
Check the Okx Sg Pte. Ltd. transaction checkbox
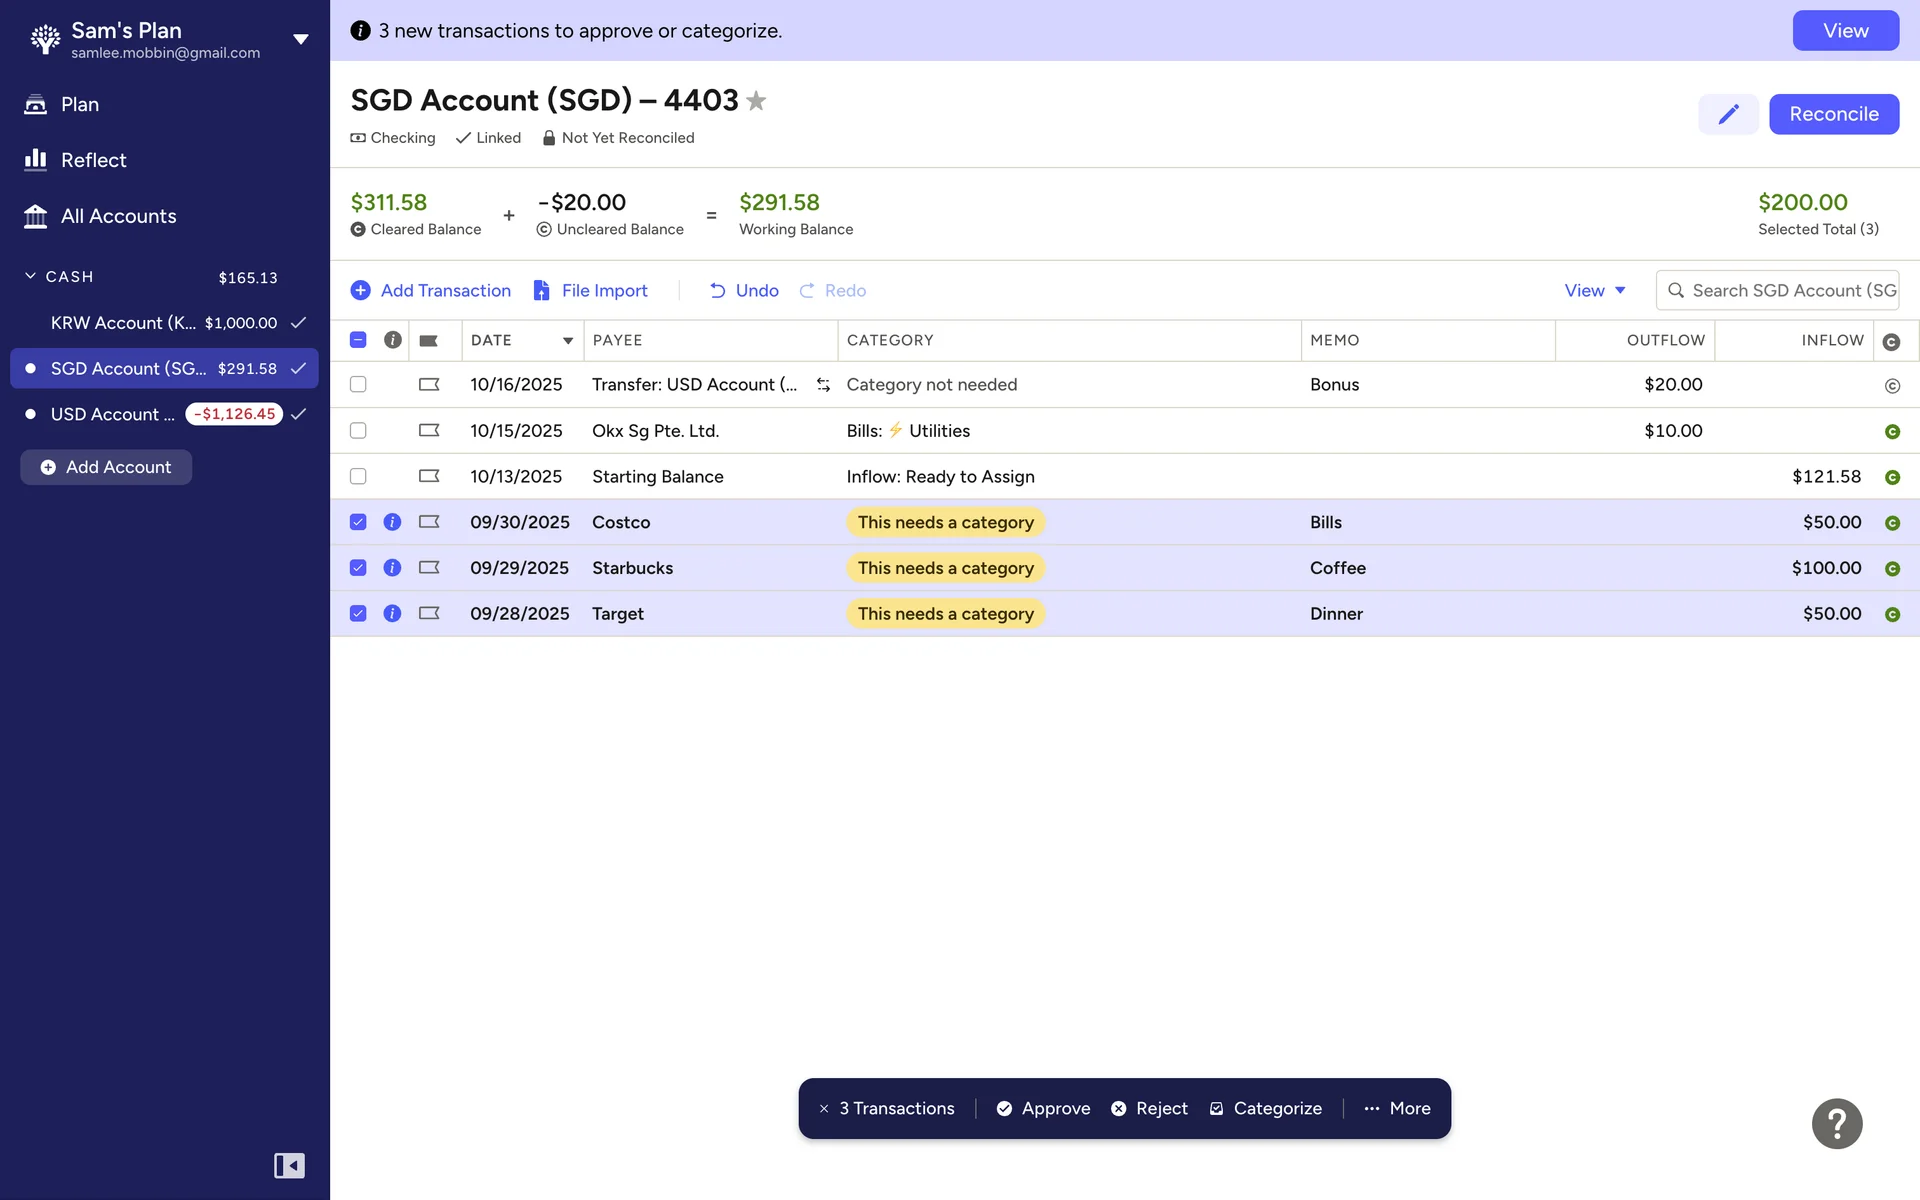pyautogui.click(x=358, y=431)
